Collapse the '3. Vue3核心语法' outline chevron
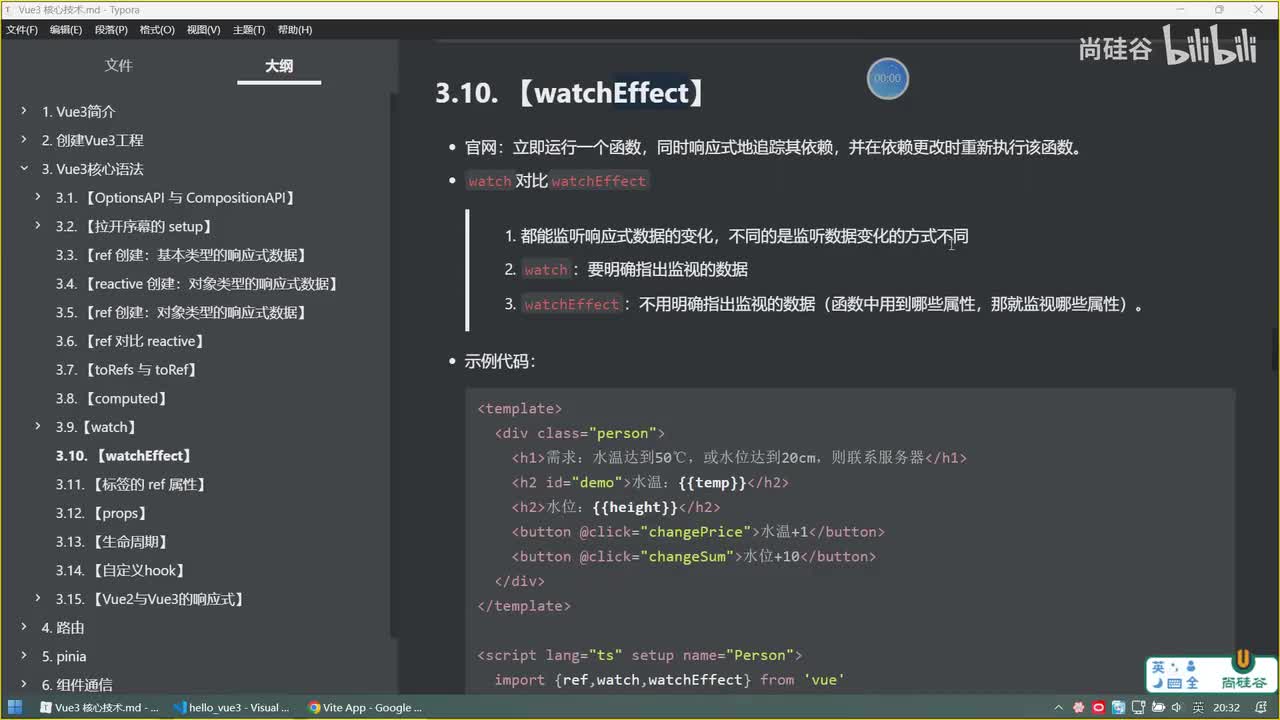Screen dimensions: 1280x720 [x=24, y=169]
